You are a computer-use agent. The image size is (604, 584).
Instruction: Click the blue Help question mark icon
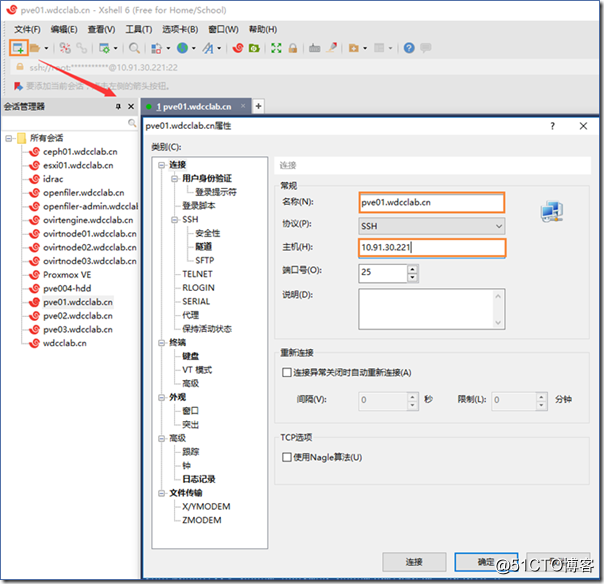(409, 48)
